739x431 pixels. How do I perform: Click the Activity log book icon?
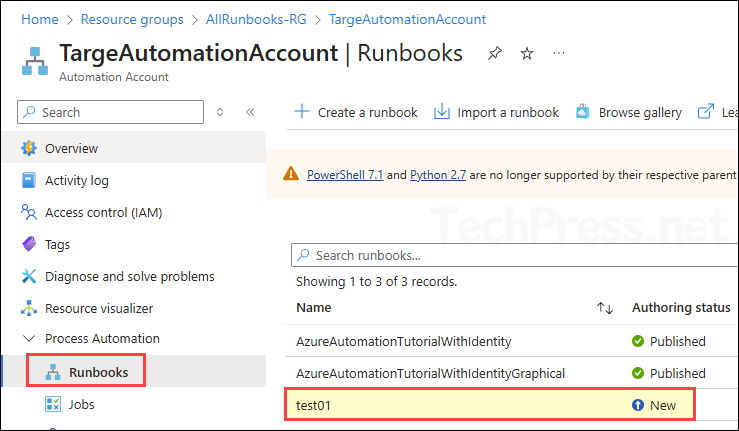(x=29, y=180)
